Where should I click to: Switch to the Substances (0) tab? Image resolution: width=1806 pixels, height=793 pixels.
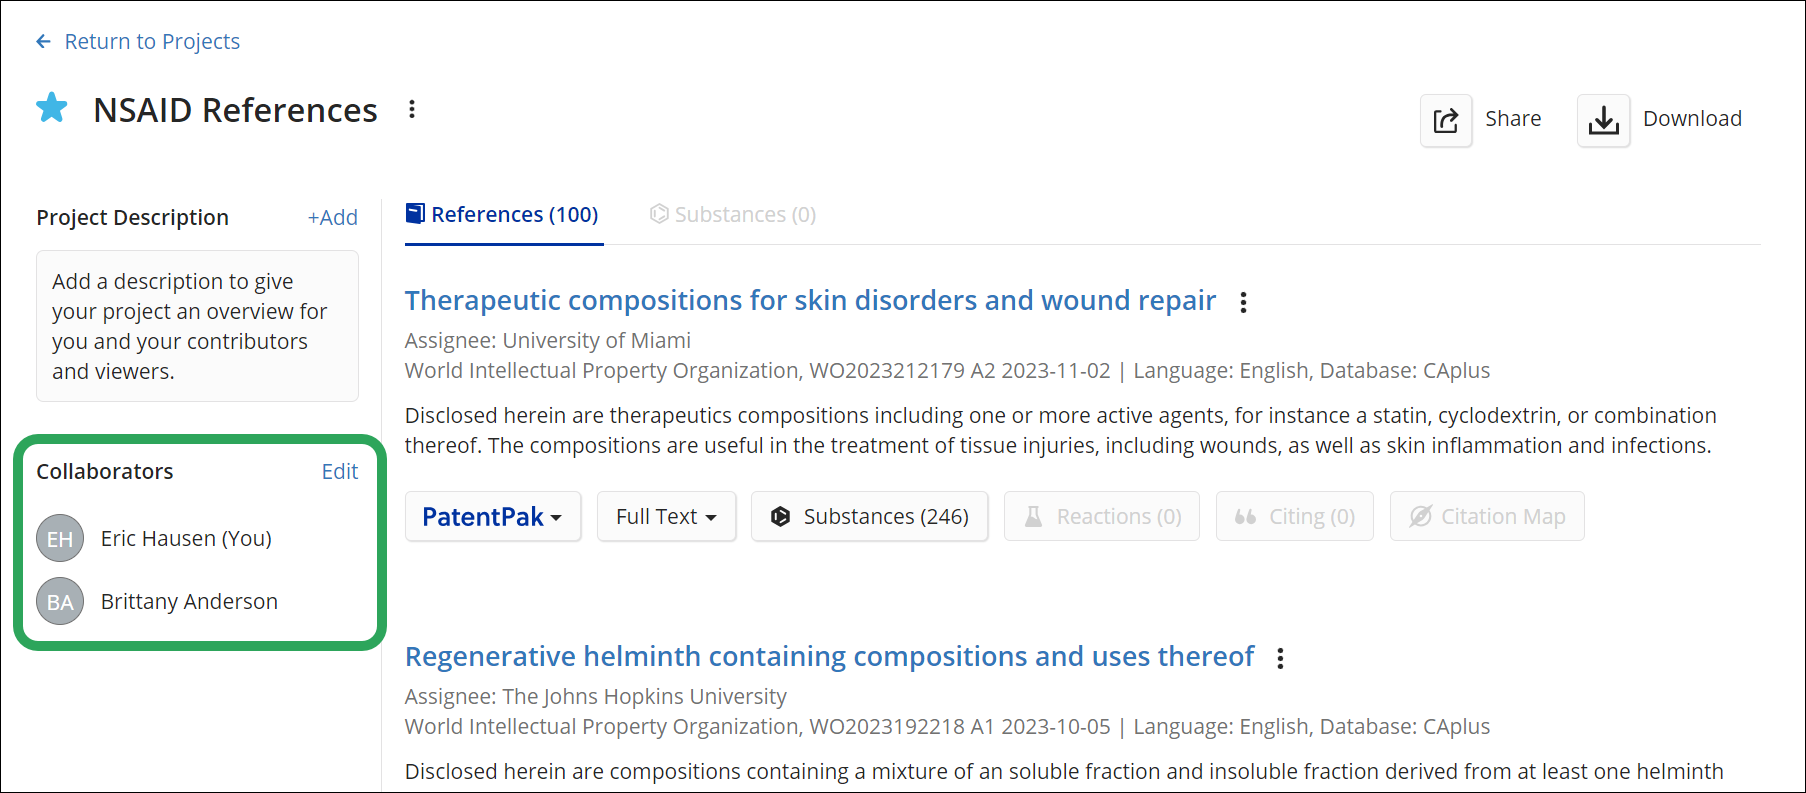(x=733, y=214)
